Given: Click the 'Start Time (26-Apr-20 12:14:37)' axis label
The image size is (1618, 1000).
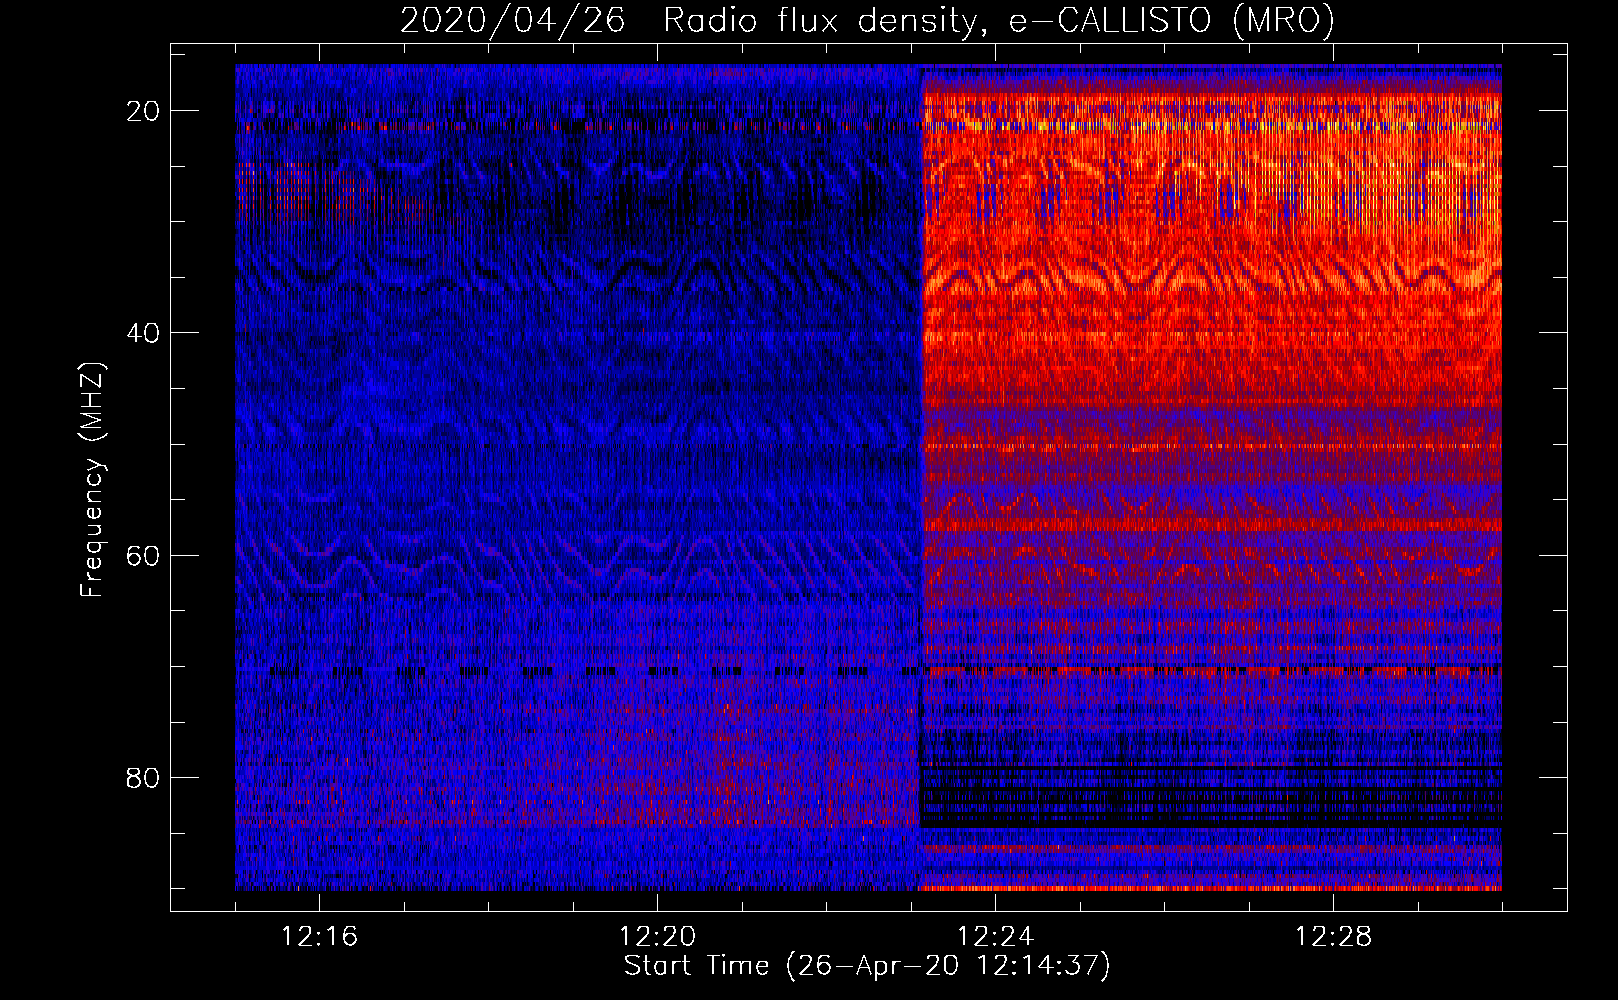Looking at the screenshot, I should coord(867,966).
